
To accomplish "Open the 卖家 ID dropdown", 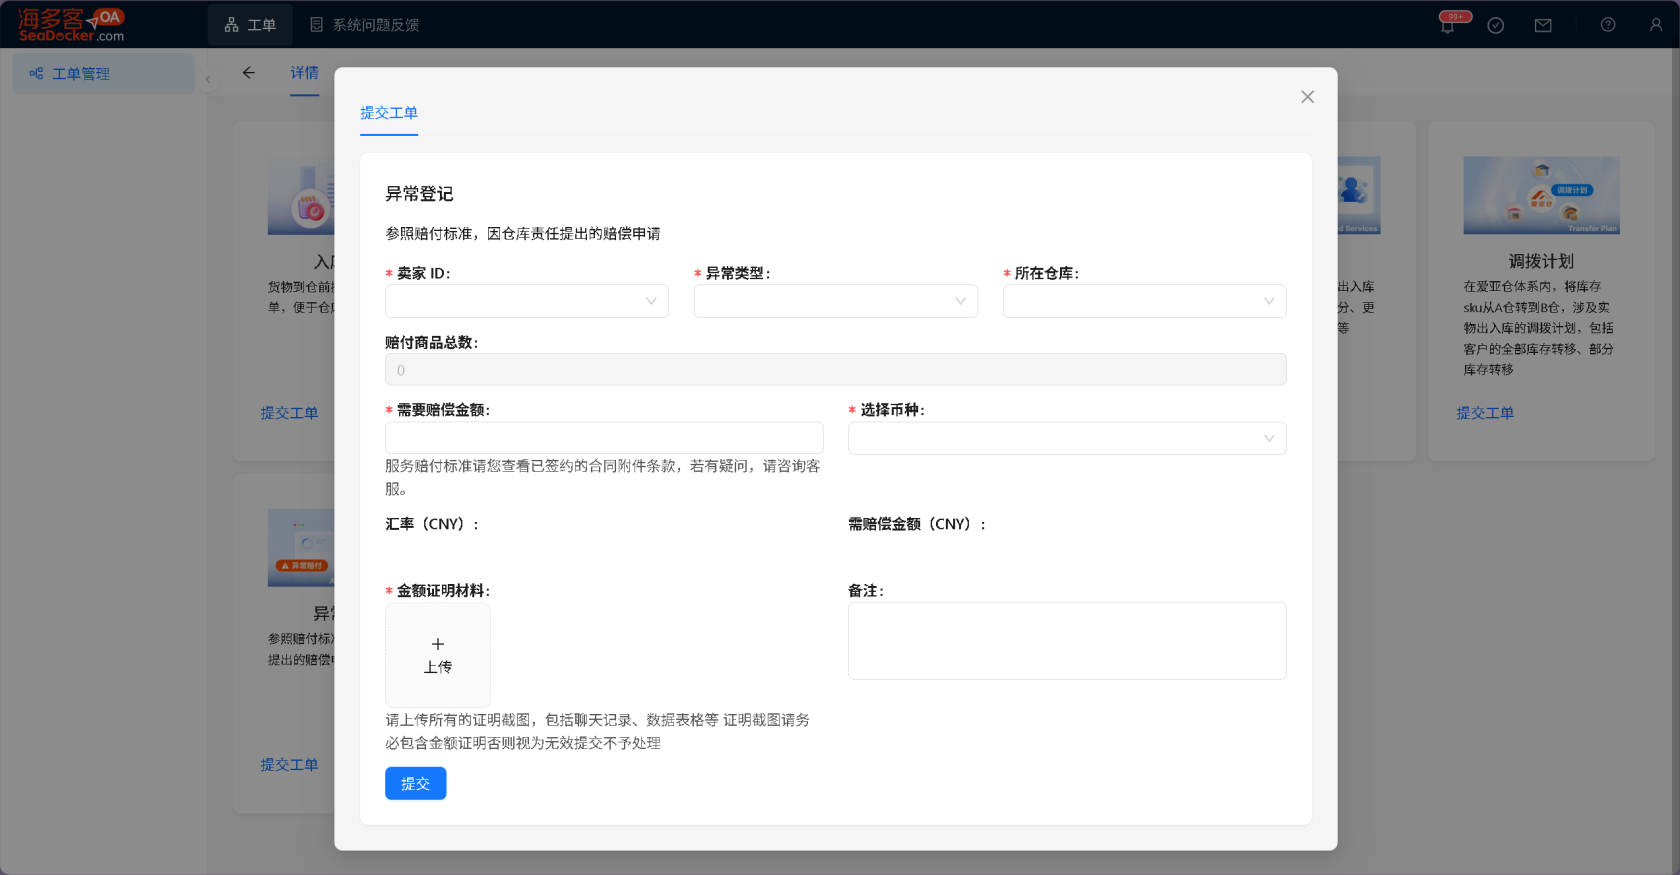I will (x=527, y=301).
